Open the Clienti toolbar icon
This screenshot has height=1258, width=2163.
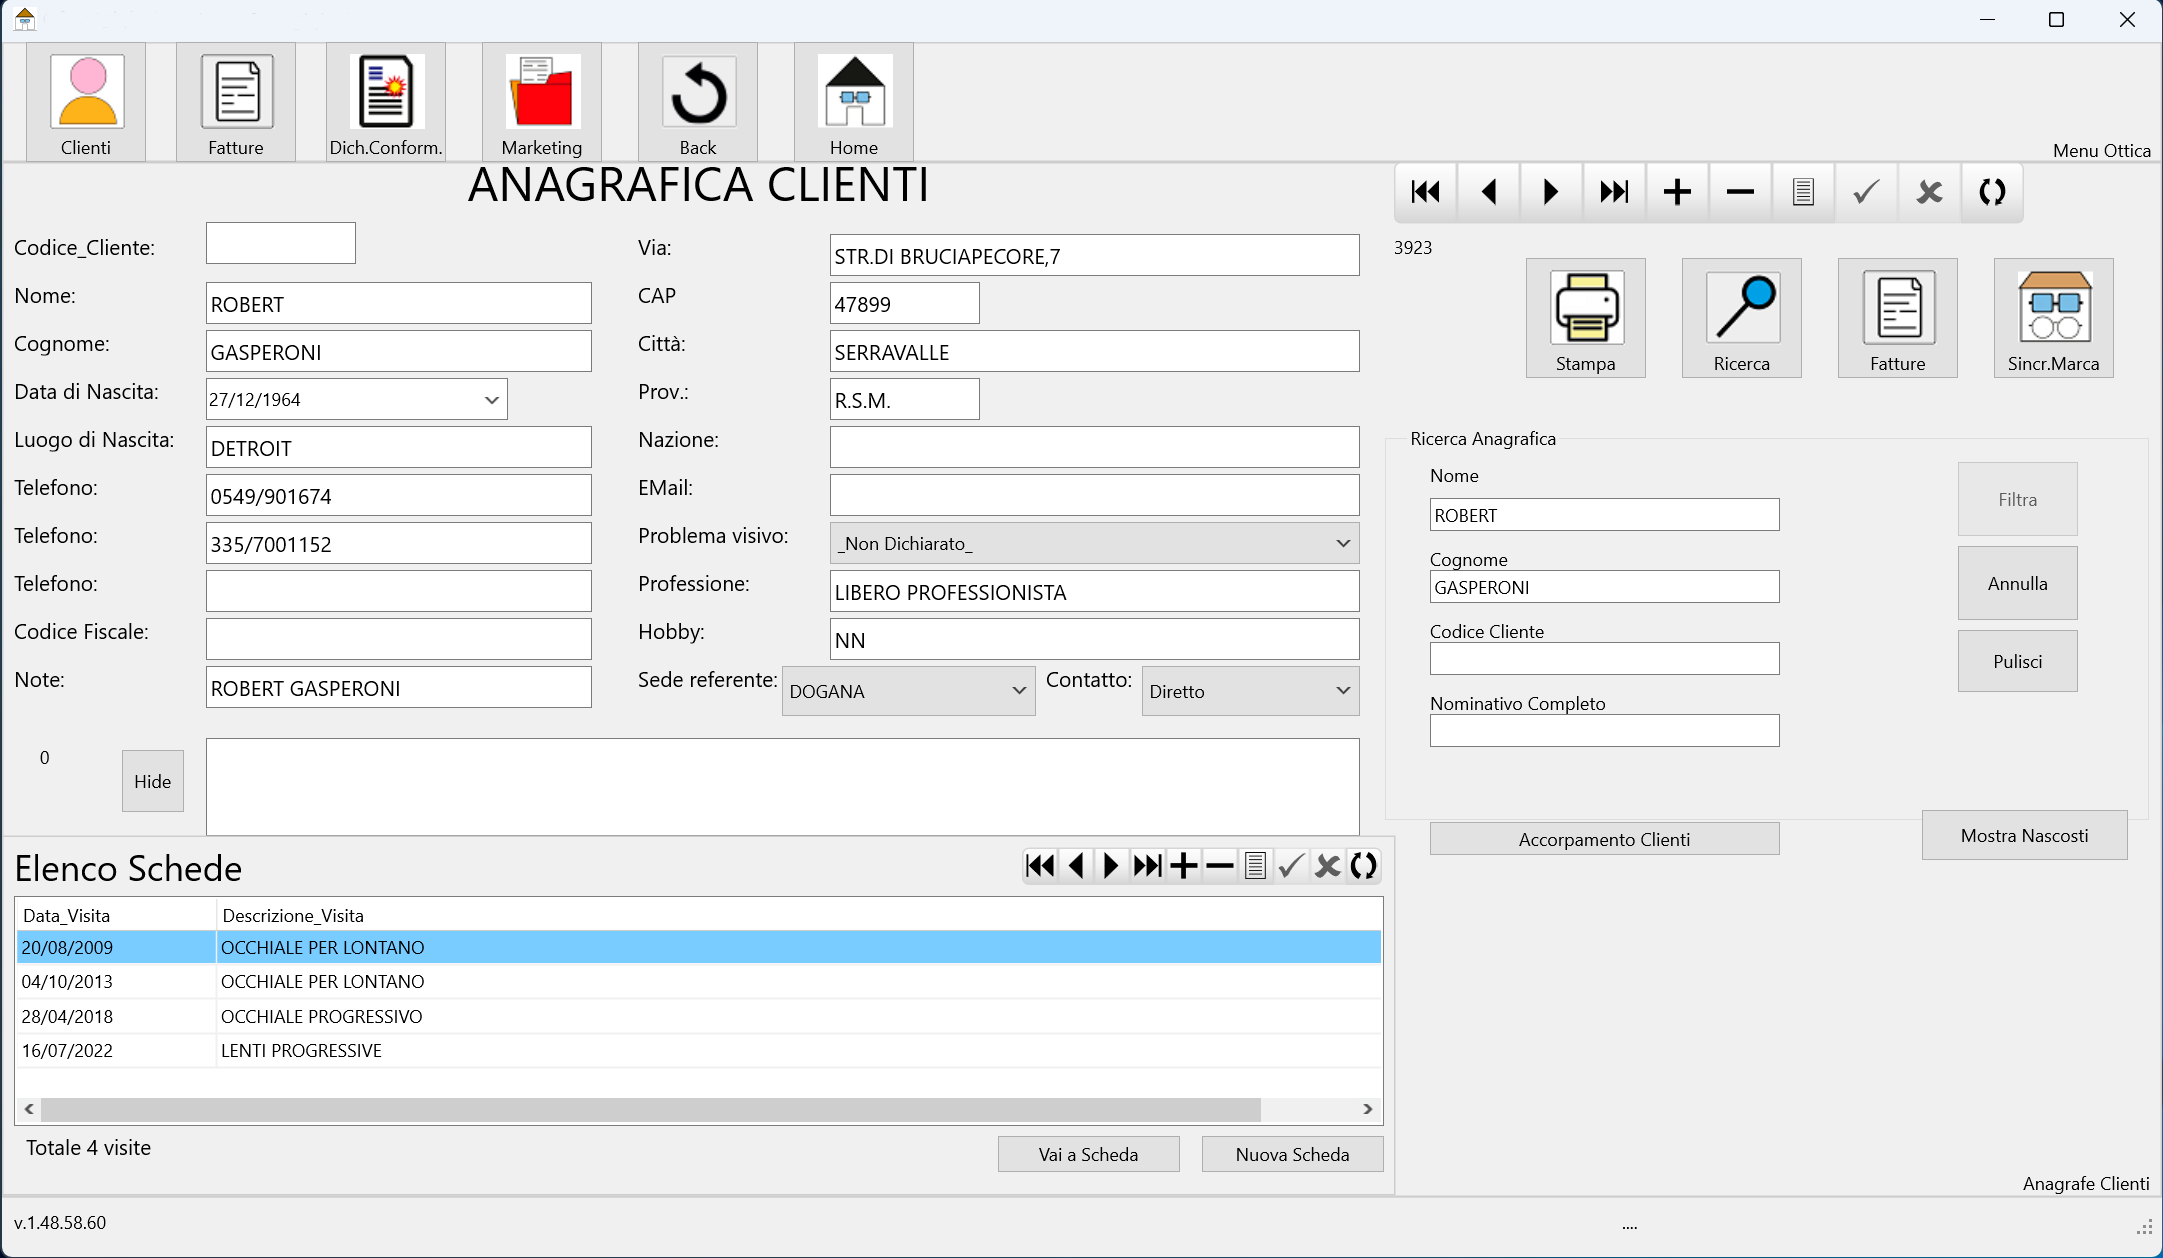pos(86,102)
